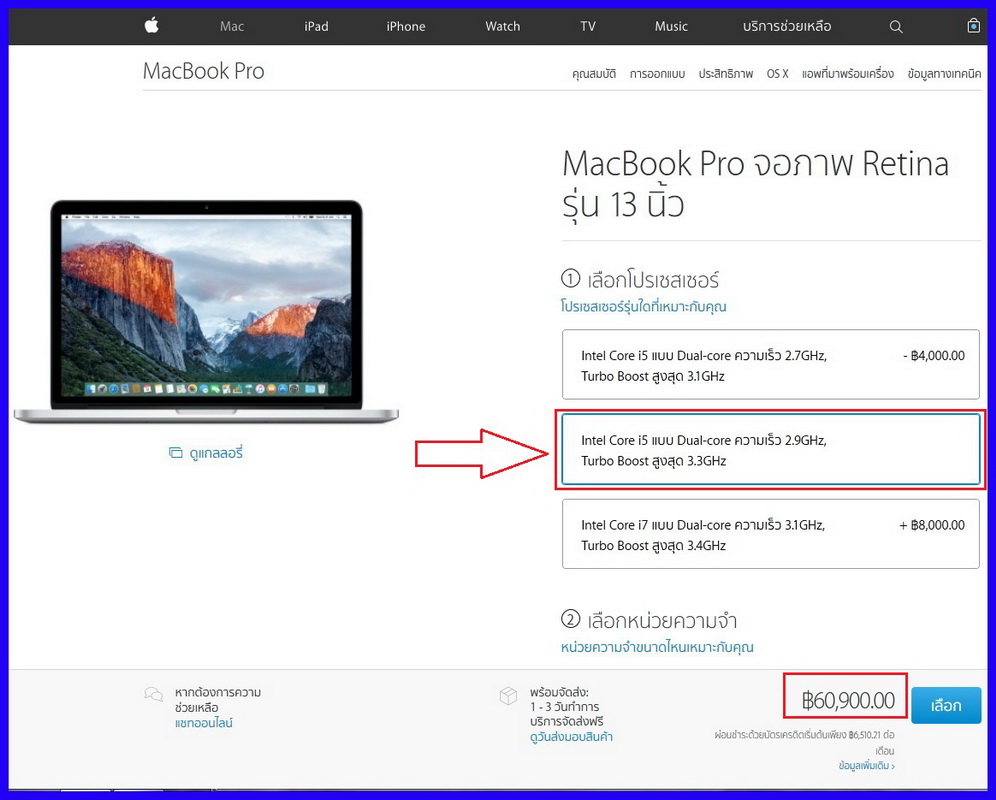Click the เลือกหน่วยความจำ step heading
Screen dimensions: 996x800
[662, 620]
